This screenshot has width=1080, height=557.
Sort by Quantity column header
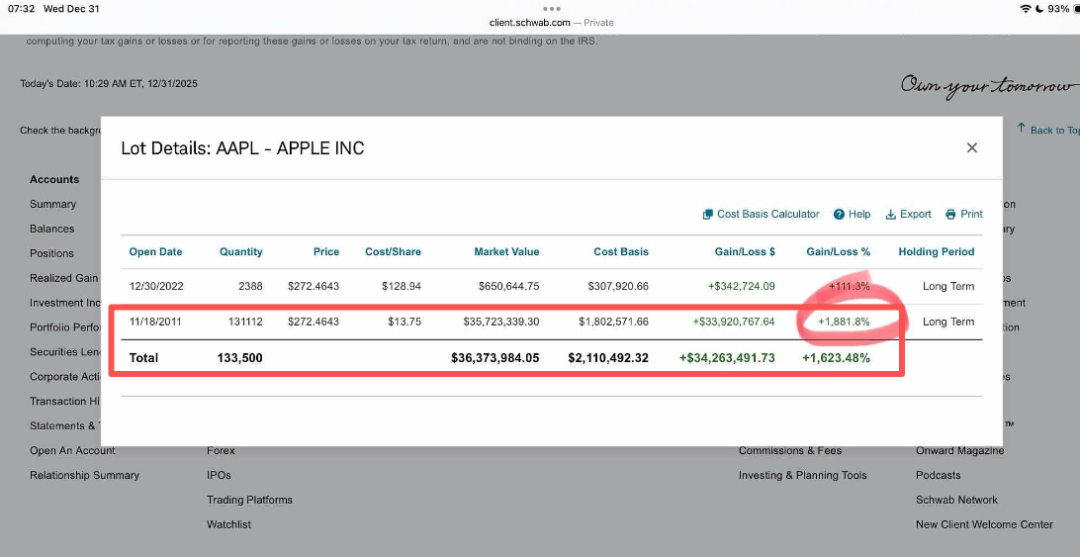pos(241,252)
